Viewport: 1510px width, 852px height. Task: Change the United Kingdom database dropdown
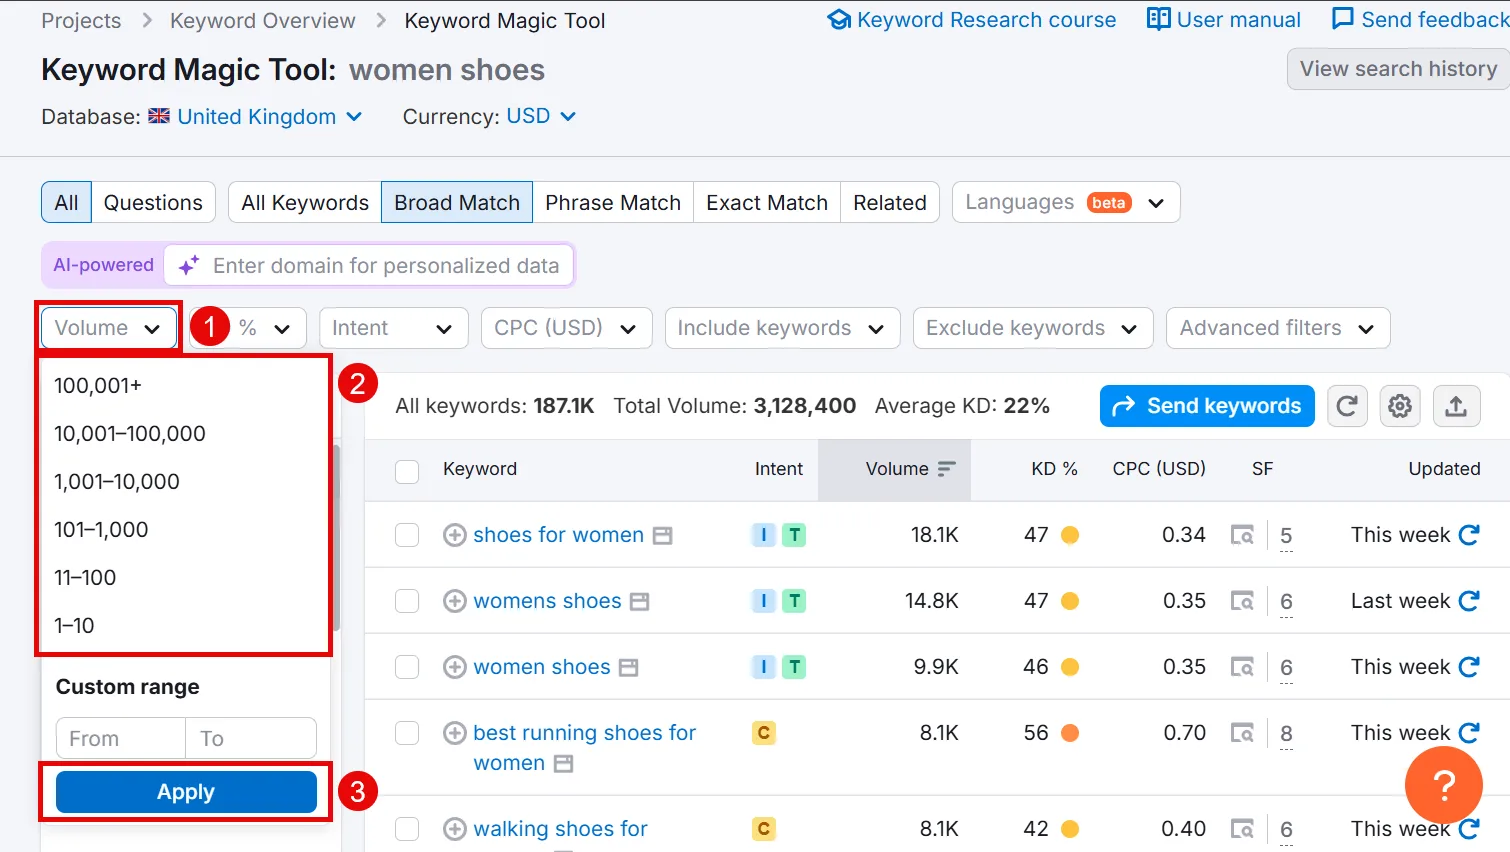(x=256, y=117)
